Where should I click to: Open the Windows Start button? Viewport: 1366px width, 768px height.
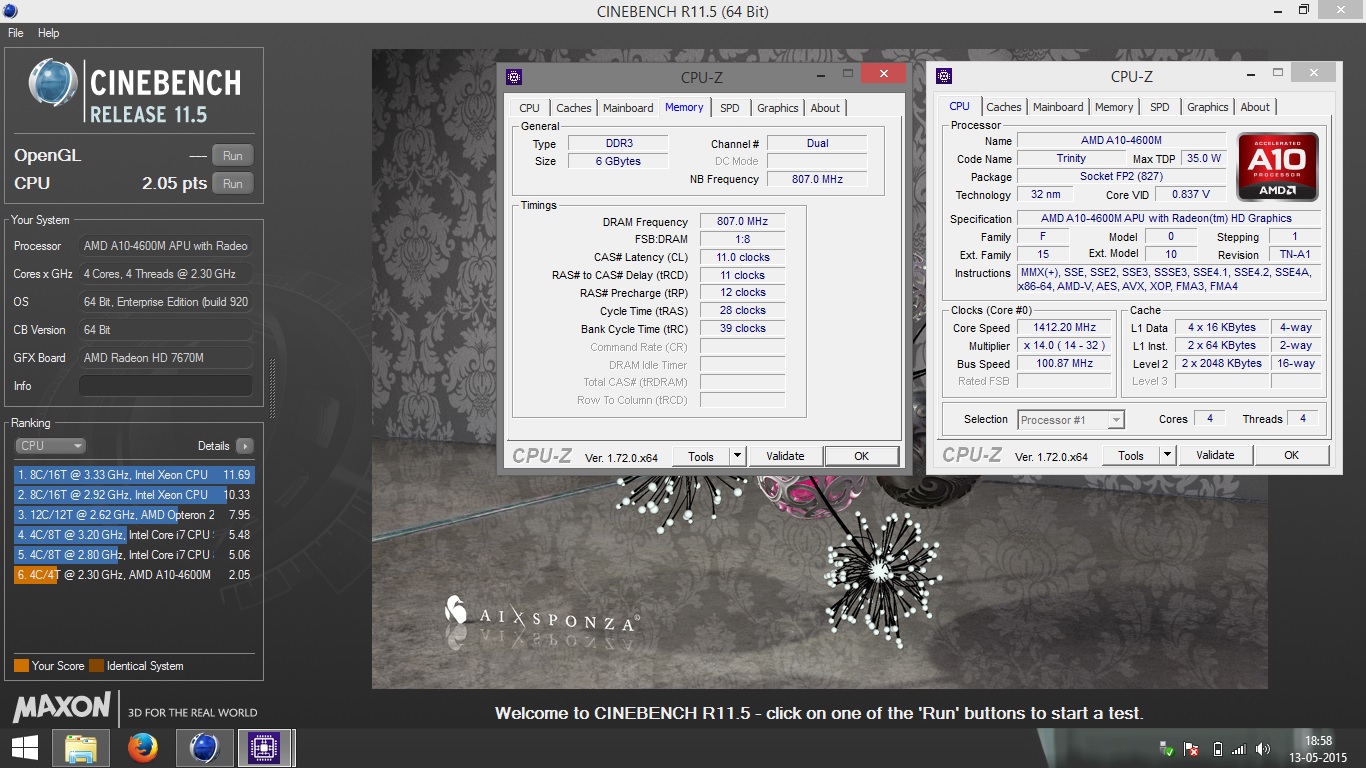click(x=25, y=747)
